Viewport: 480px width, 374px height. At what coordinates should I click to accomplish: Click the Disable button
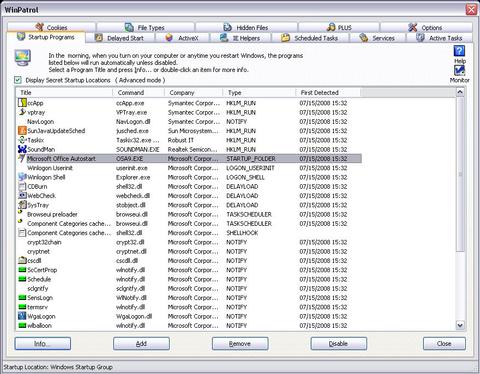tap(339, 344)
